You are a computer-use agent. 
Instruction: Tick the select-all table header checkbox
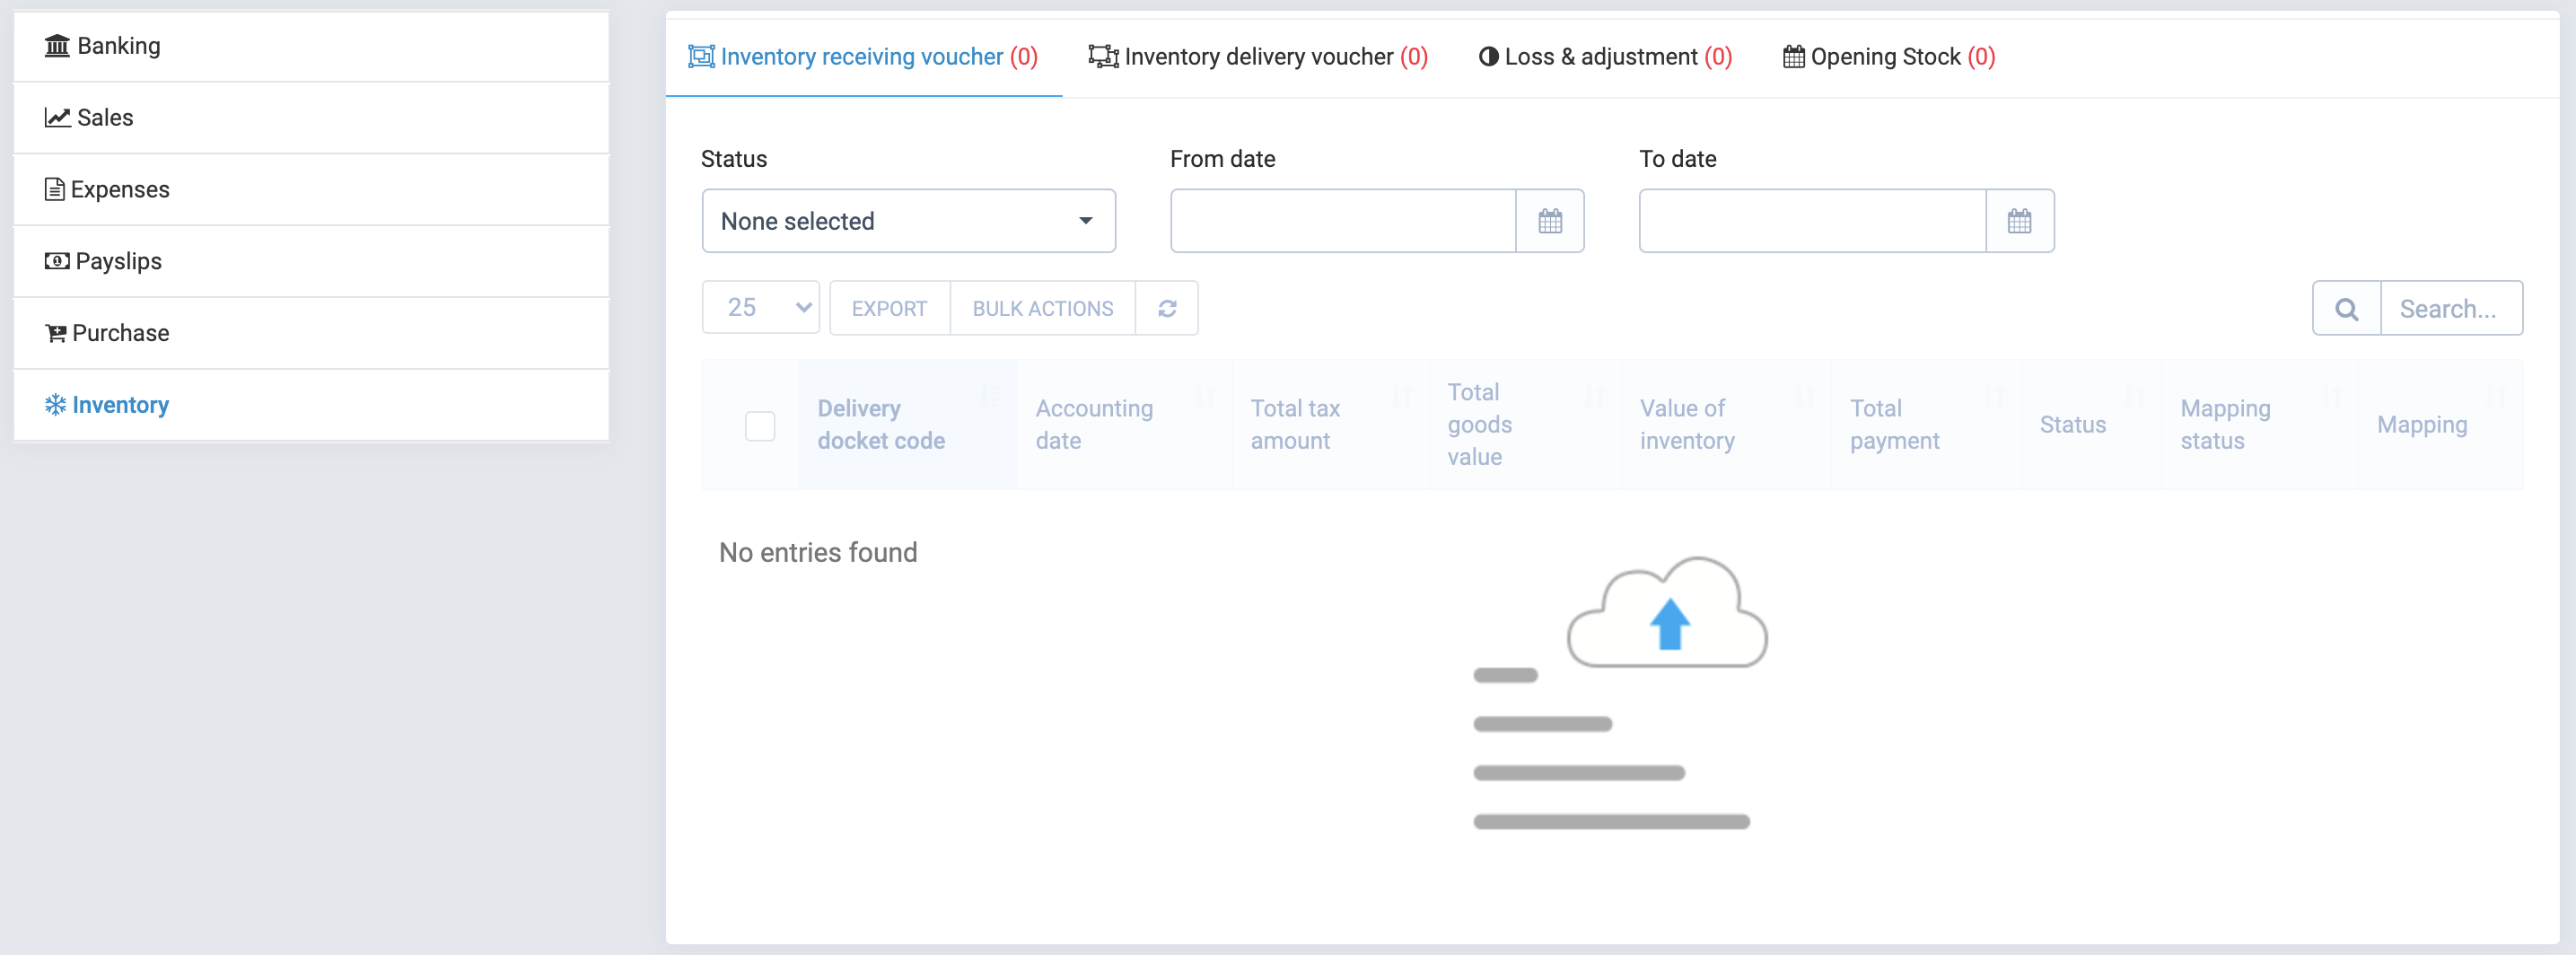click(760, 426)
